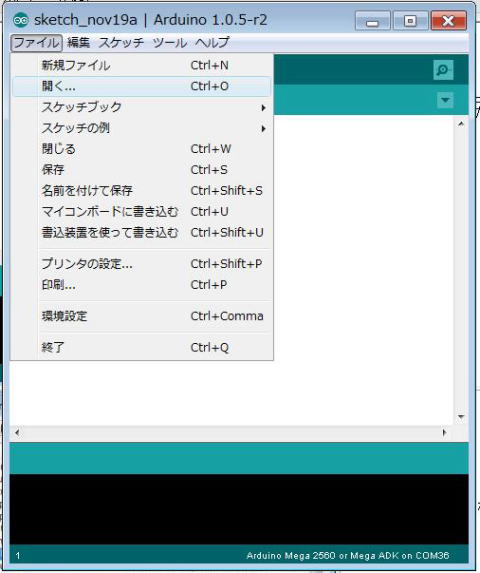Image resolution: width=480 pixels, height=573 pixels.
Task: Click the Arduino logo in title bar
Action: (20, 20)
